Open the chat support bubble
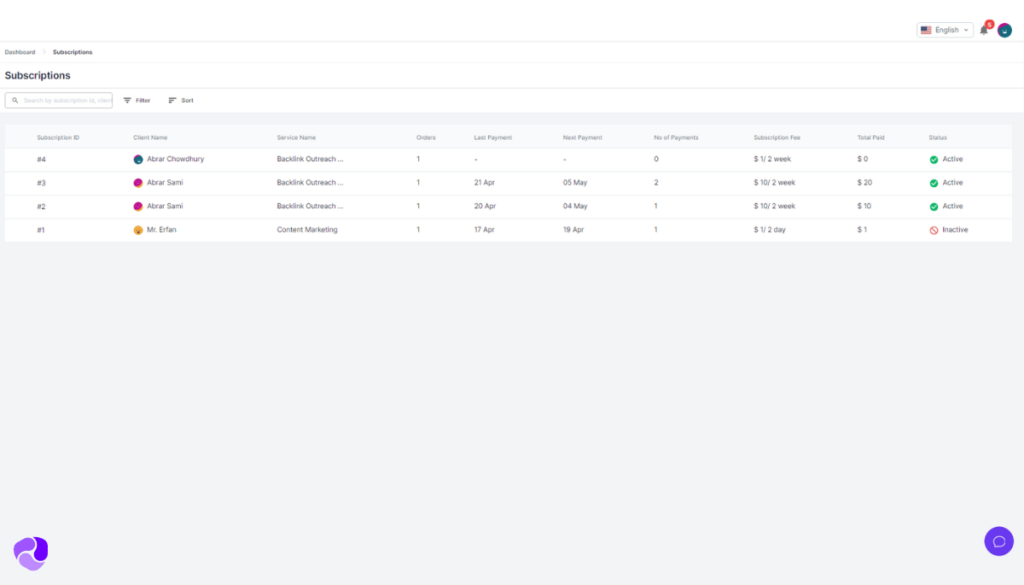The height and width of the screenshot is (585, 1024). [998, 541]
